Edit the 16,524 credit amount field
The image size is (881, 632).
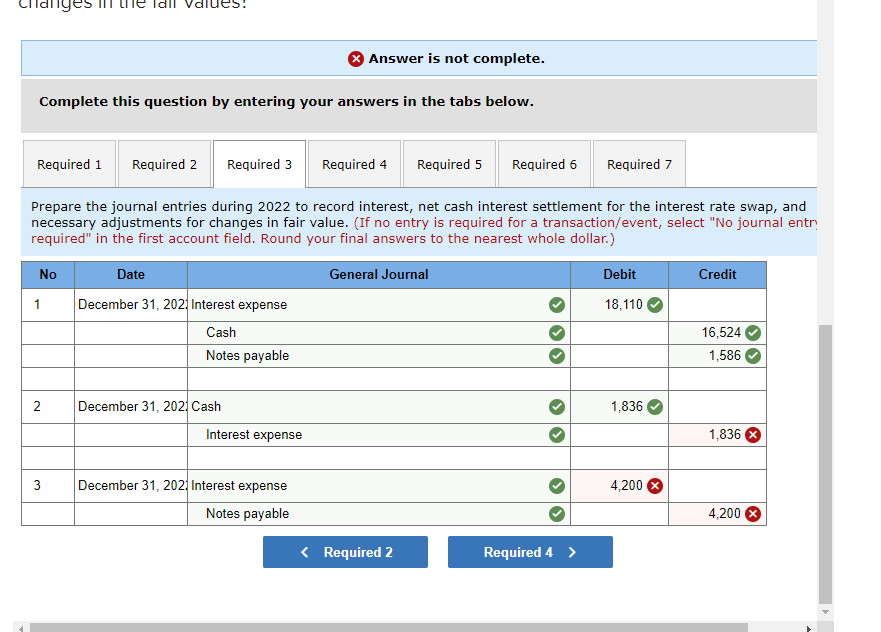tap(717, 333)
